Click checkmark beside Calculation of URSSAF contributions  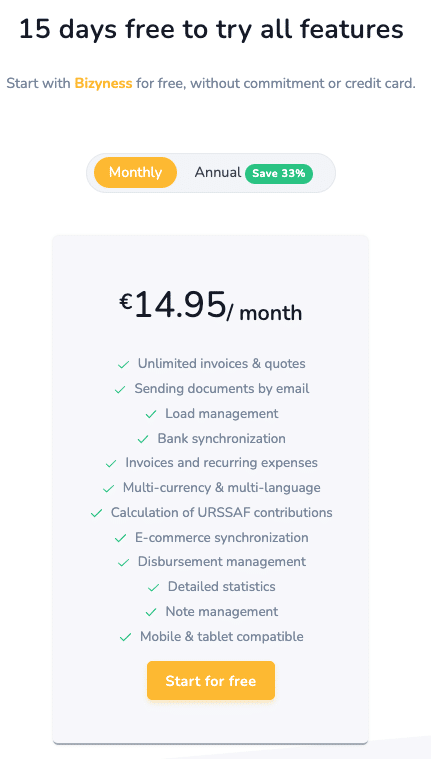(x=96, y=514)
